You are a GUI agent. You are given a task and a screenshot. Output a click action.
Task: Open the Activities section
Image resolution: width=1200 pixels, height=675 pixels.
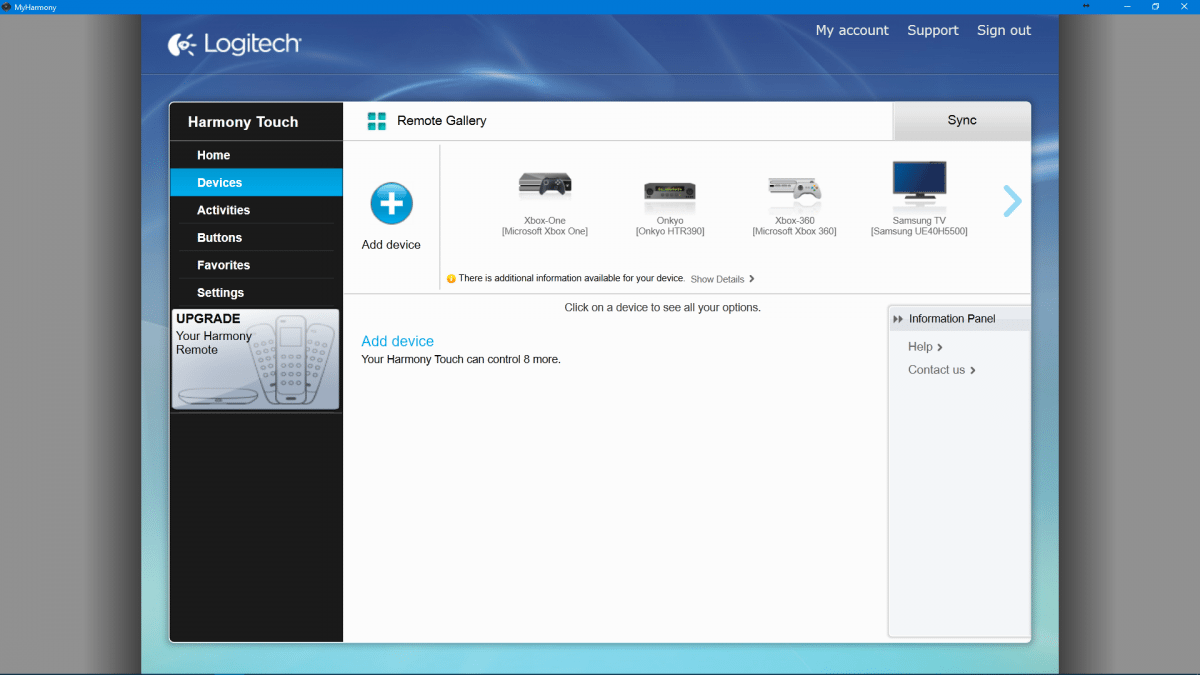click(x=256, y=210)
